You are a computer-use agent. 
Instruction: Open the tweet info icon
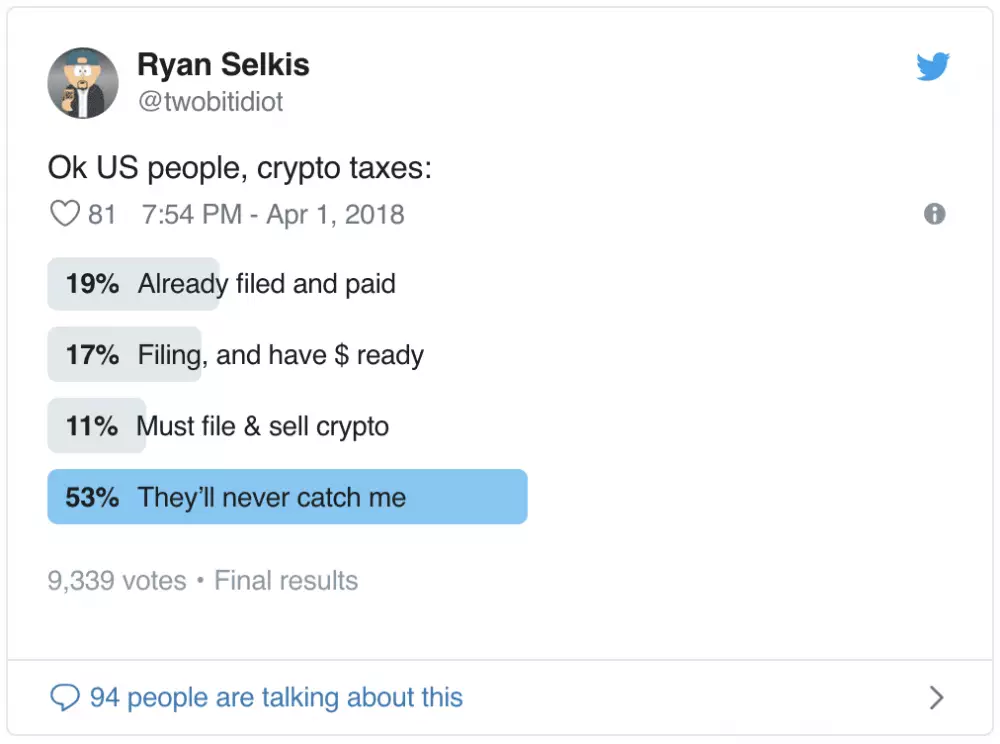[934, 214]
